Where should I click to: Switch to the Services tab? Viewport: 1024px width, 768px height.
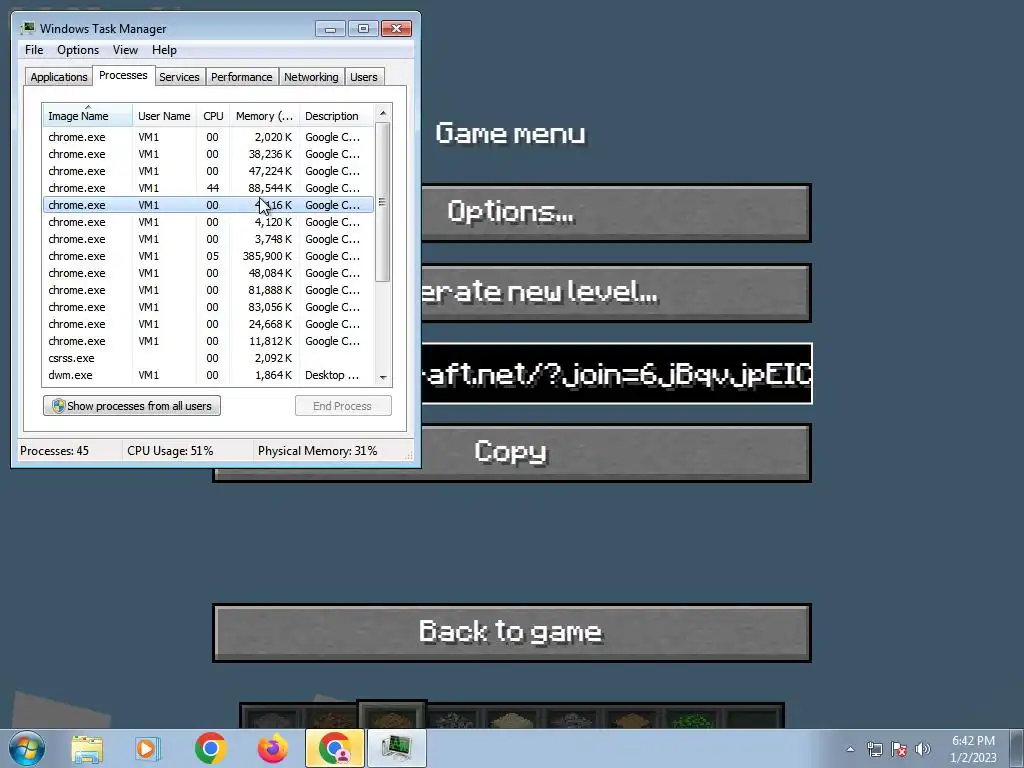(x=179, y=77)
